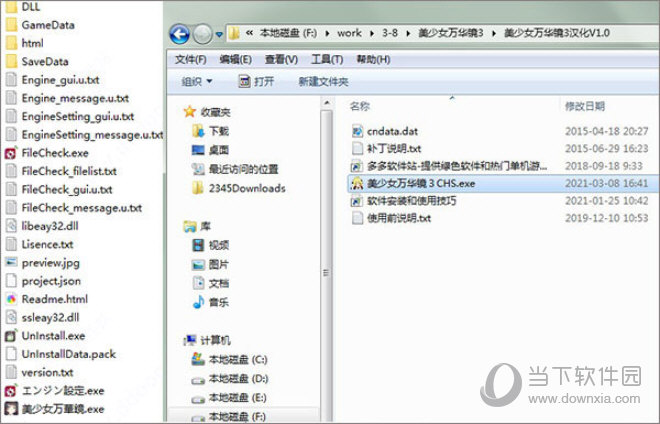
Task: Open the recent locations dropdown arrow
Action: pos(219,35)
